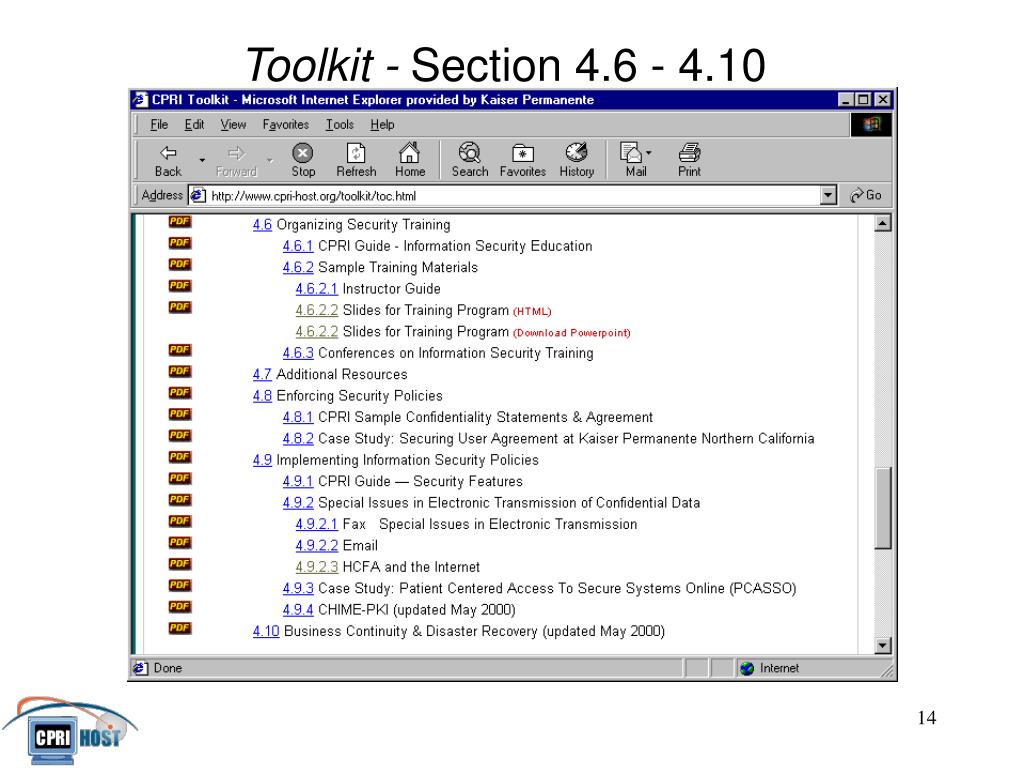
Task: Click the (HTML) slides label
Action: [x=532, y=312]
